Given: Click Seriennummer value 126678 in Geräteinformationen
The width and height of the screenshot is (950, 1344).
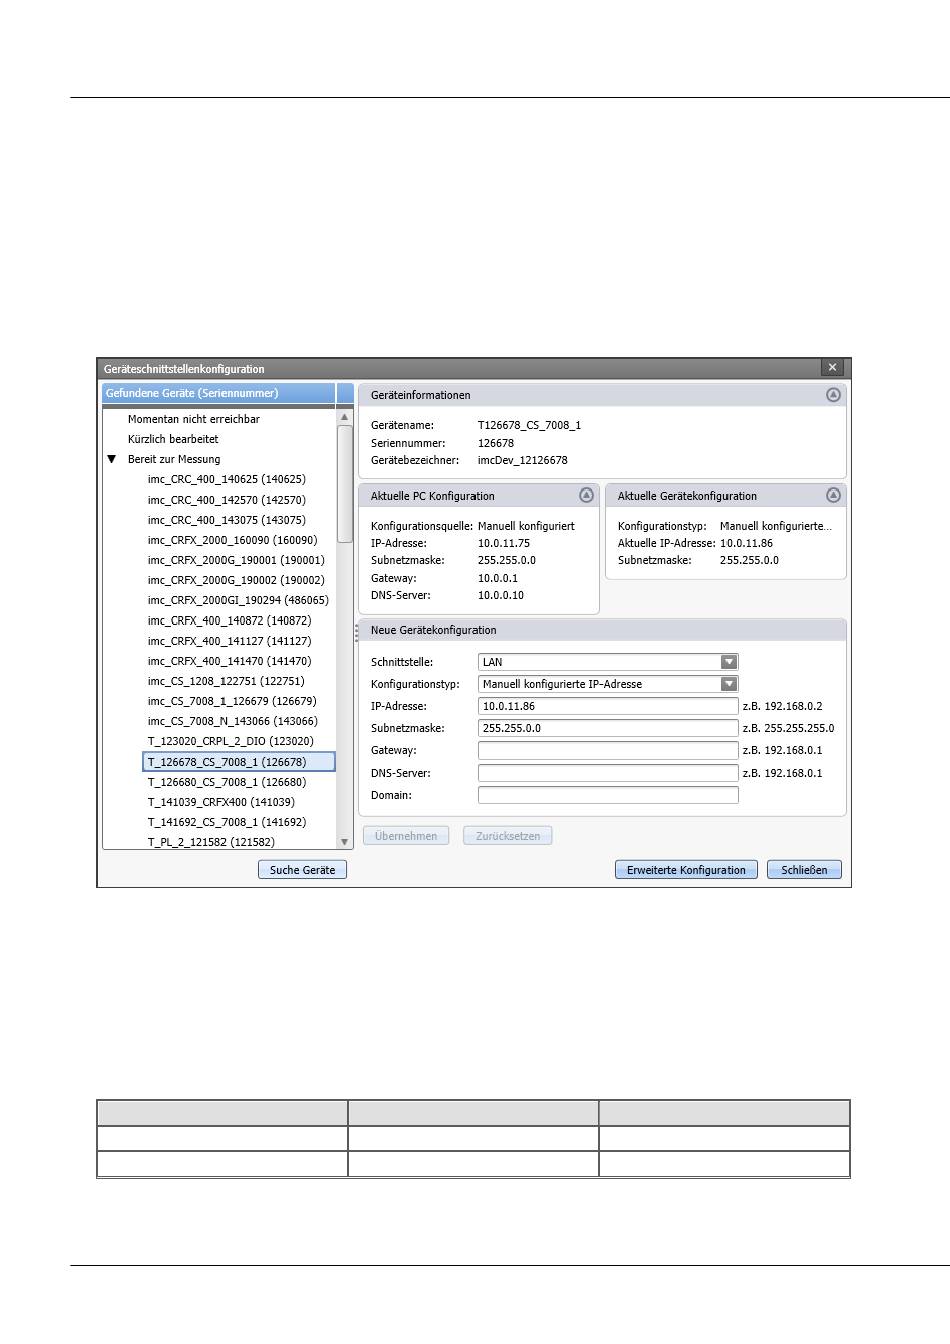Looking at the screenshot, I should [496, 443].
